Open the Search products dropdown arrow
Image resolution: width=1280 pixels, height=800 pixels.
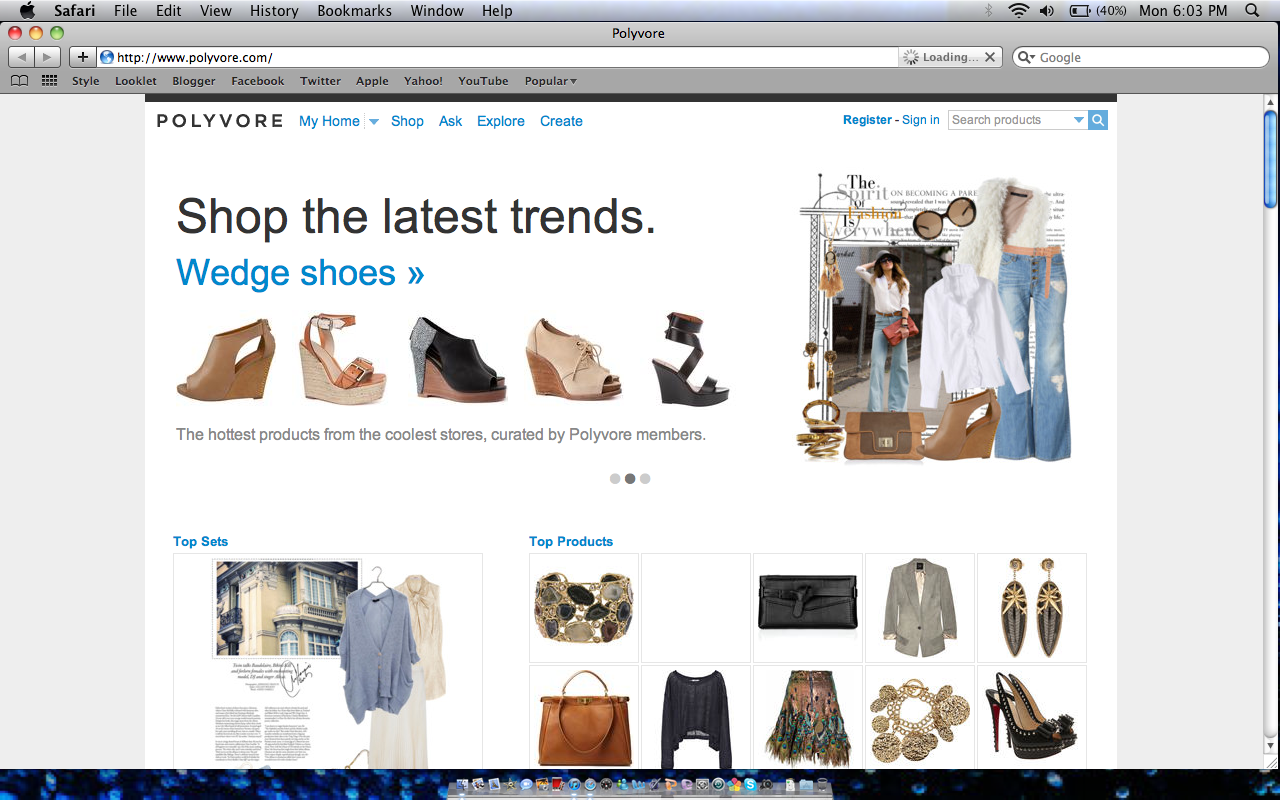(x=1079, y=120)
